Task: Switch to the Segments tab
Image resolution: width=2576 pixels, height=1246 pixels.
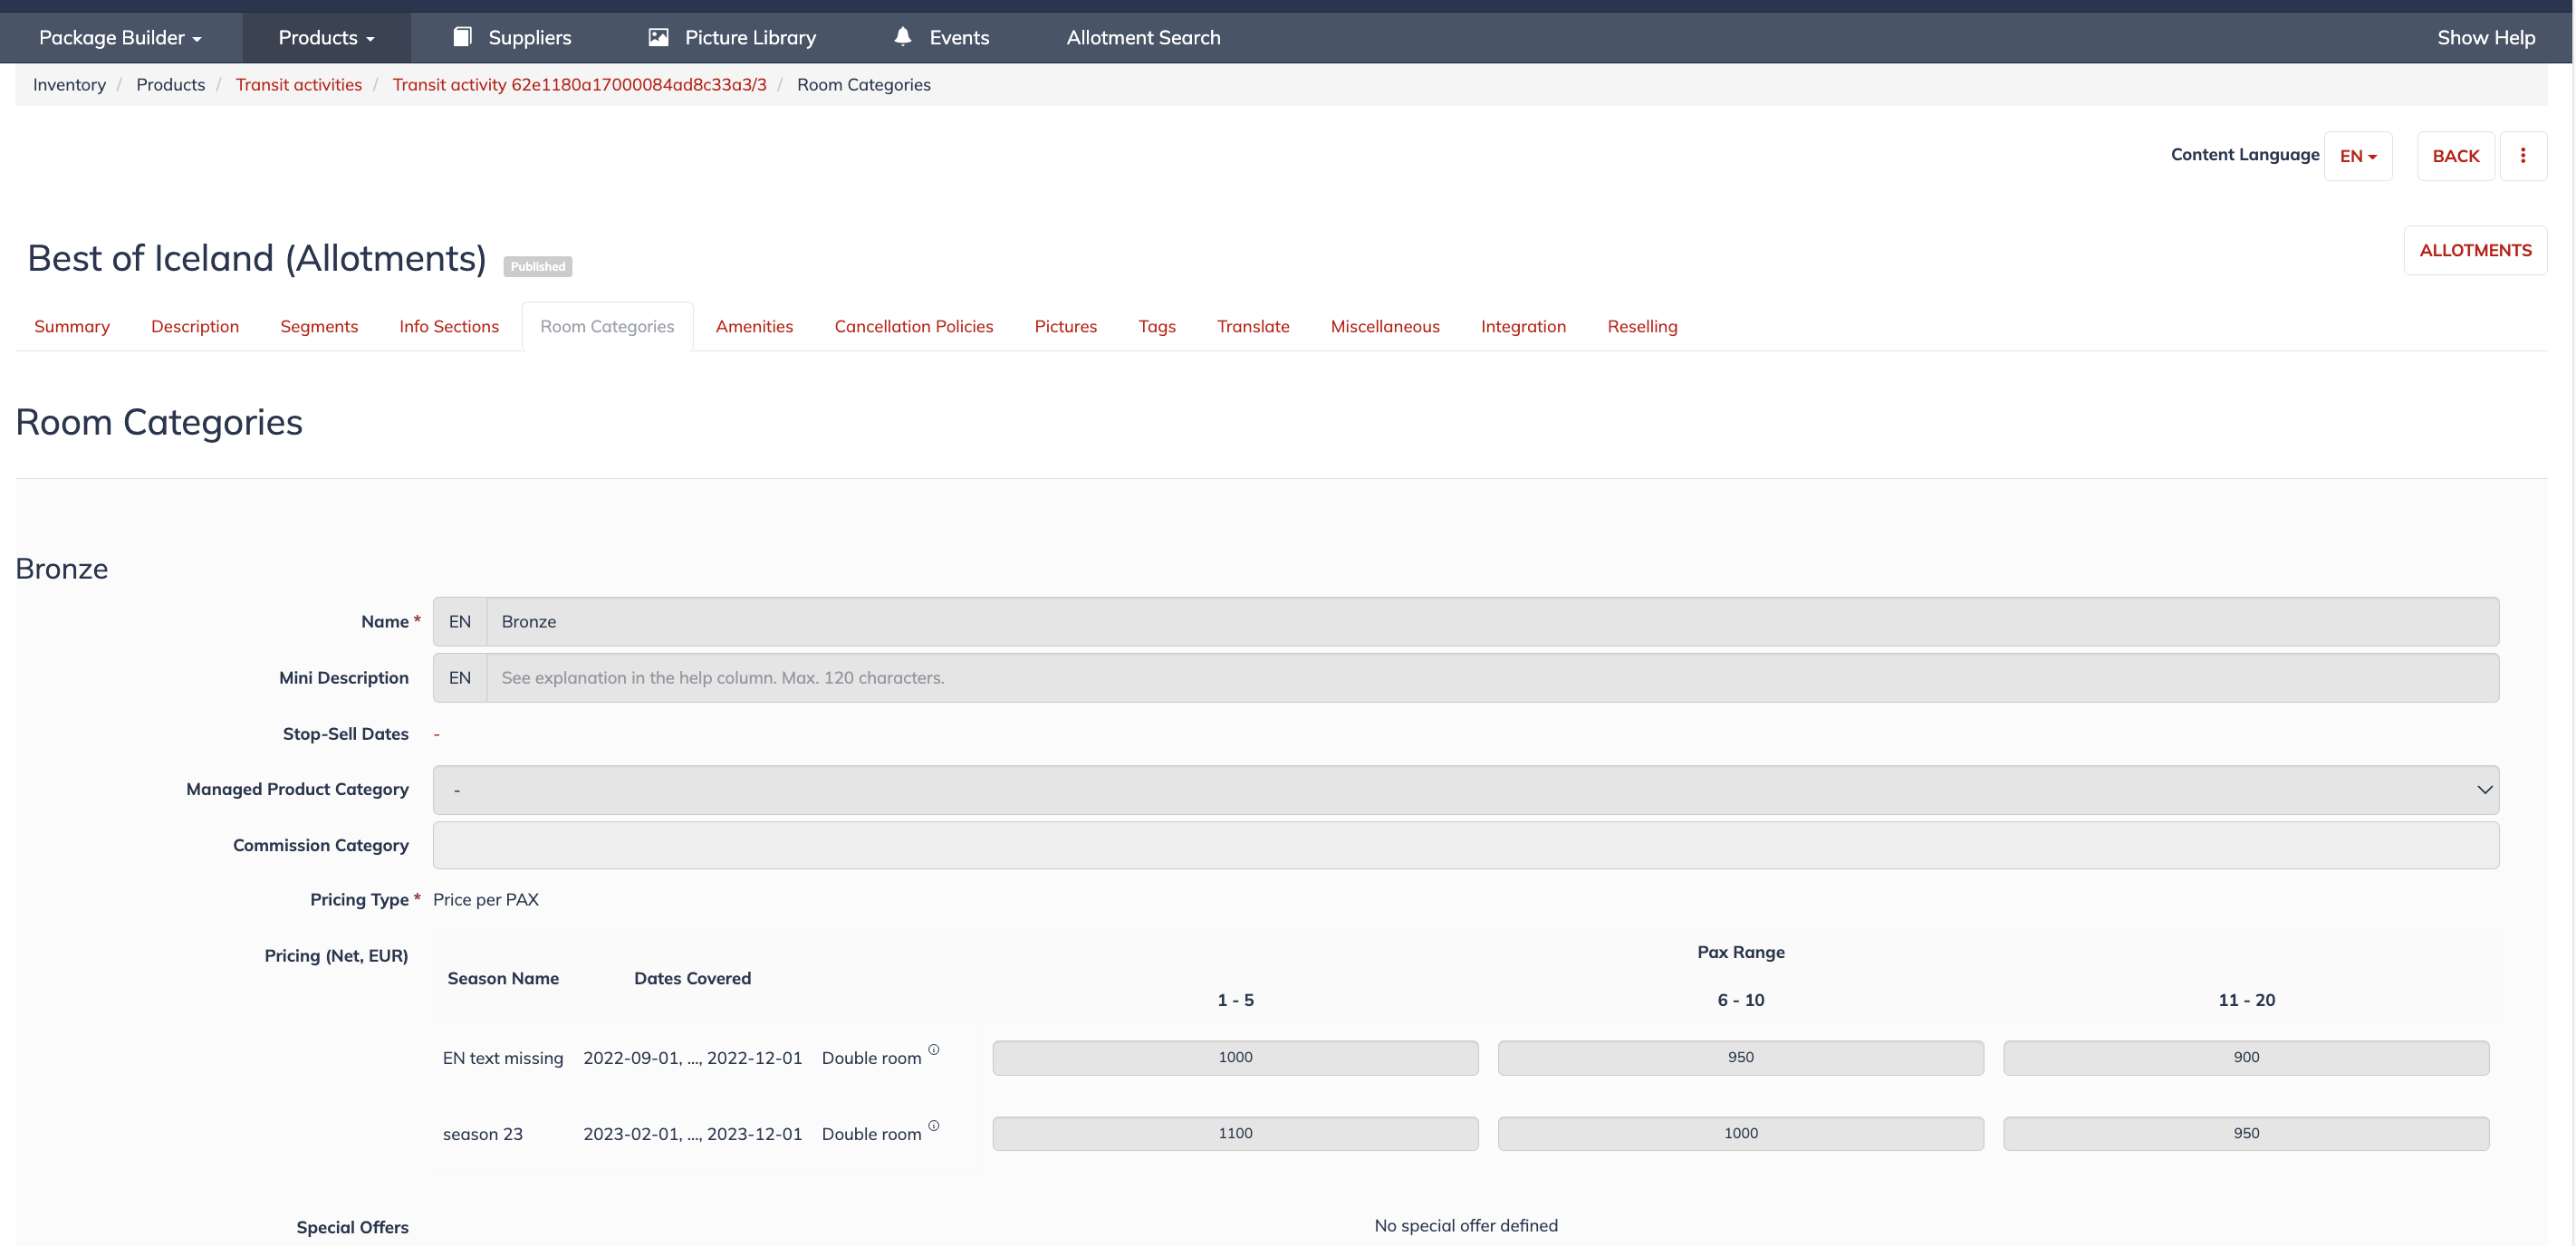Action: pyautogui.click(x=319, y=326)
